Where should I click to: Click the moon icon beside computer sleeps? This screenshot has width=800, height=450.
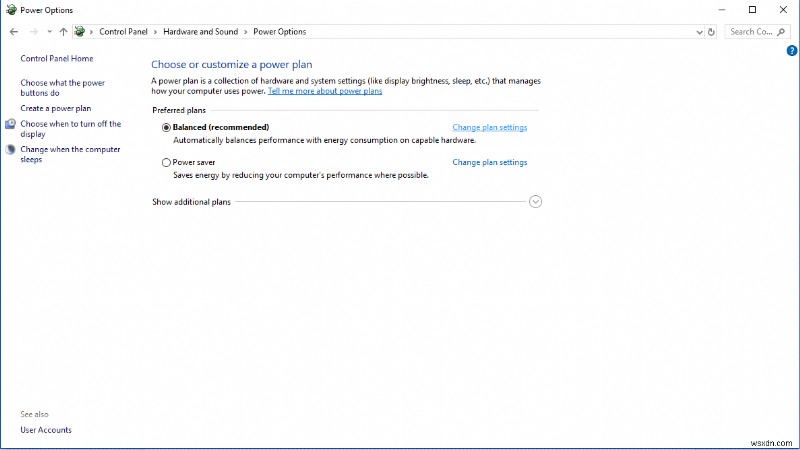pyautogui.click(x=10, y=149)
